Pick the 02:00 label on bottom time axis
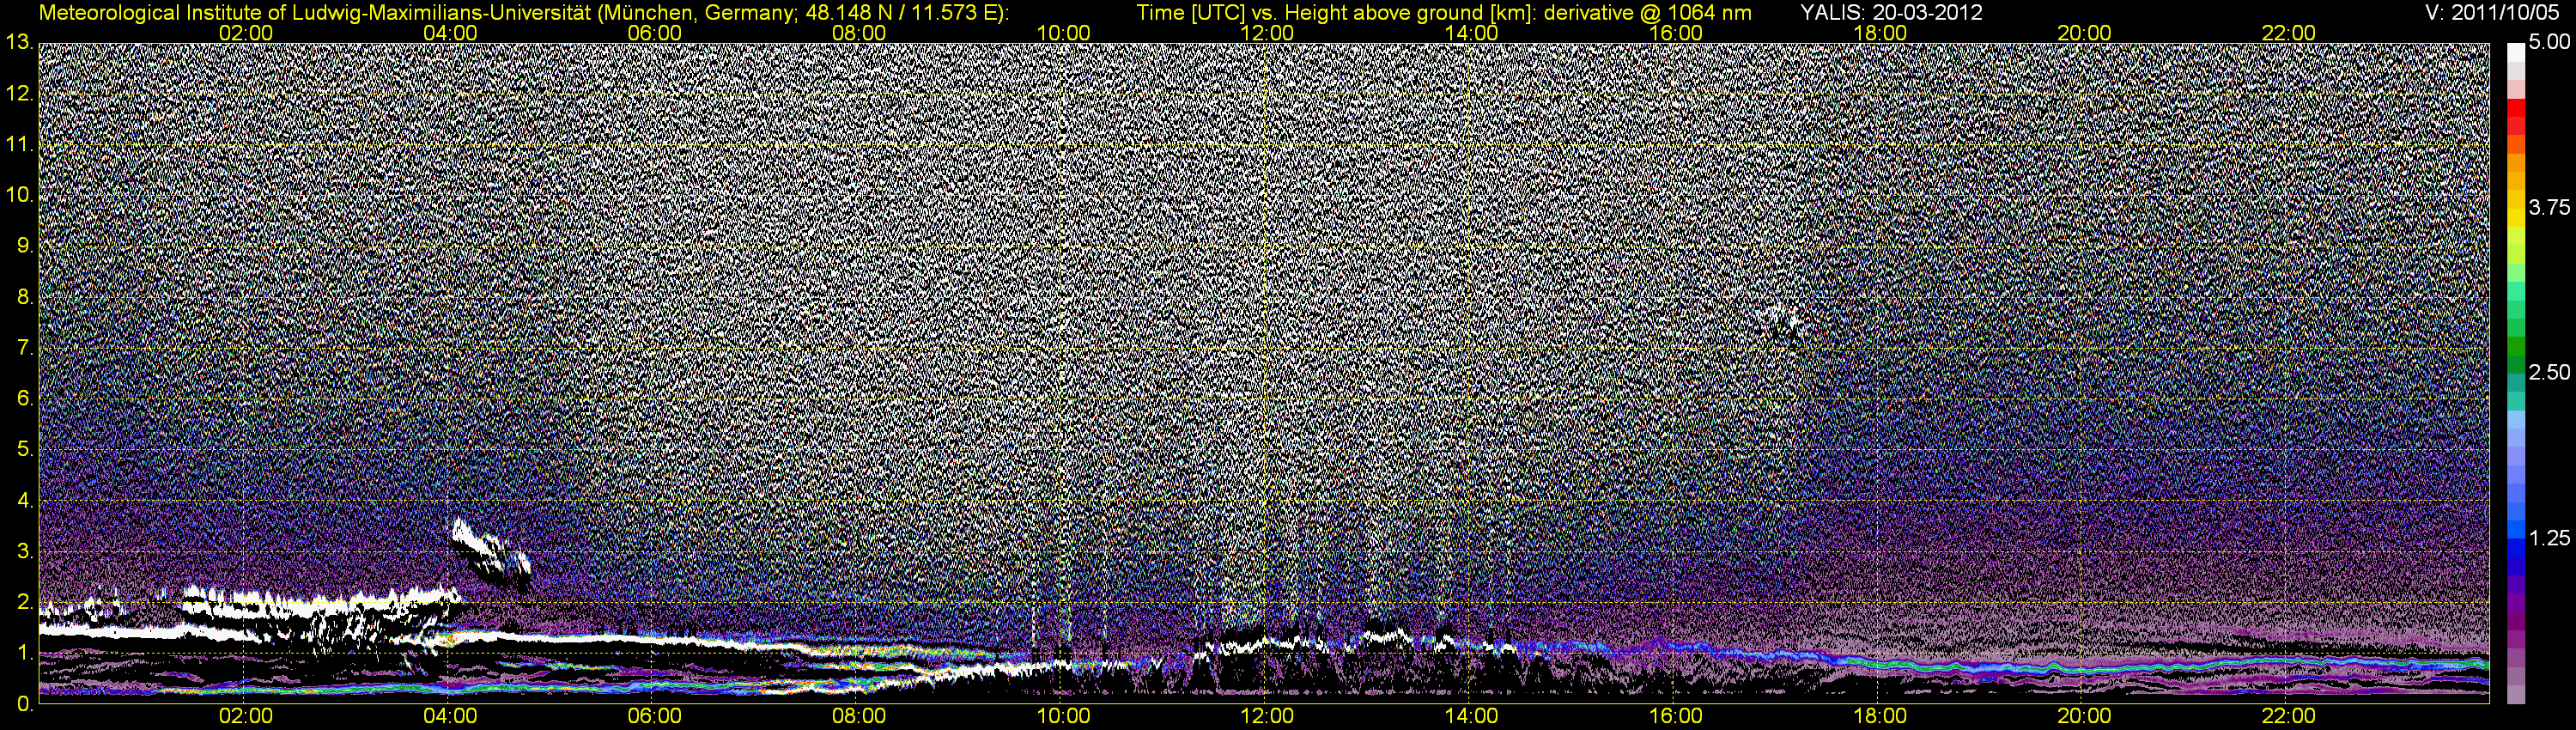 point(245,716)
